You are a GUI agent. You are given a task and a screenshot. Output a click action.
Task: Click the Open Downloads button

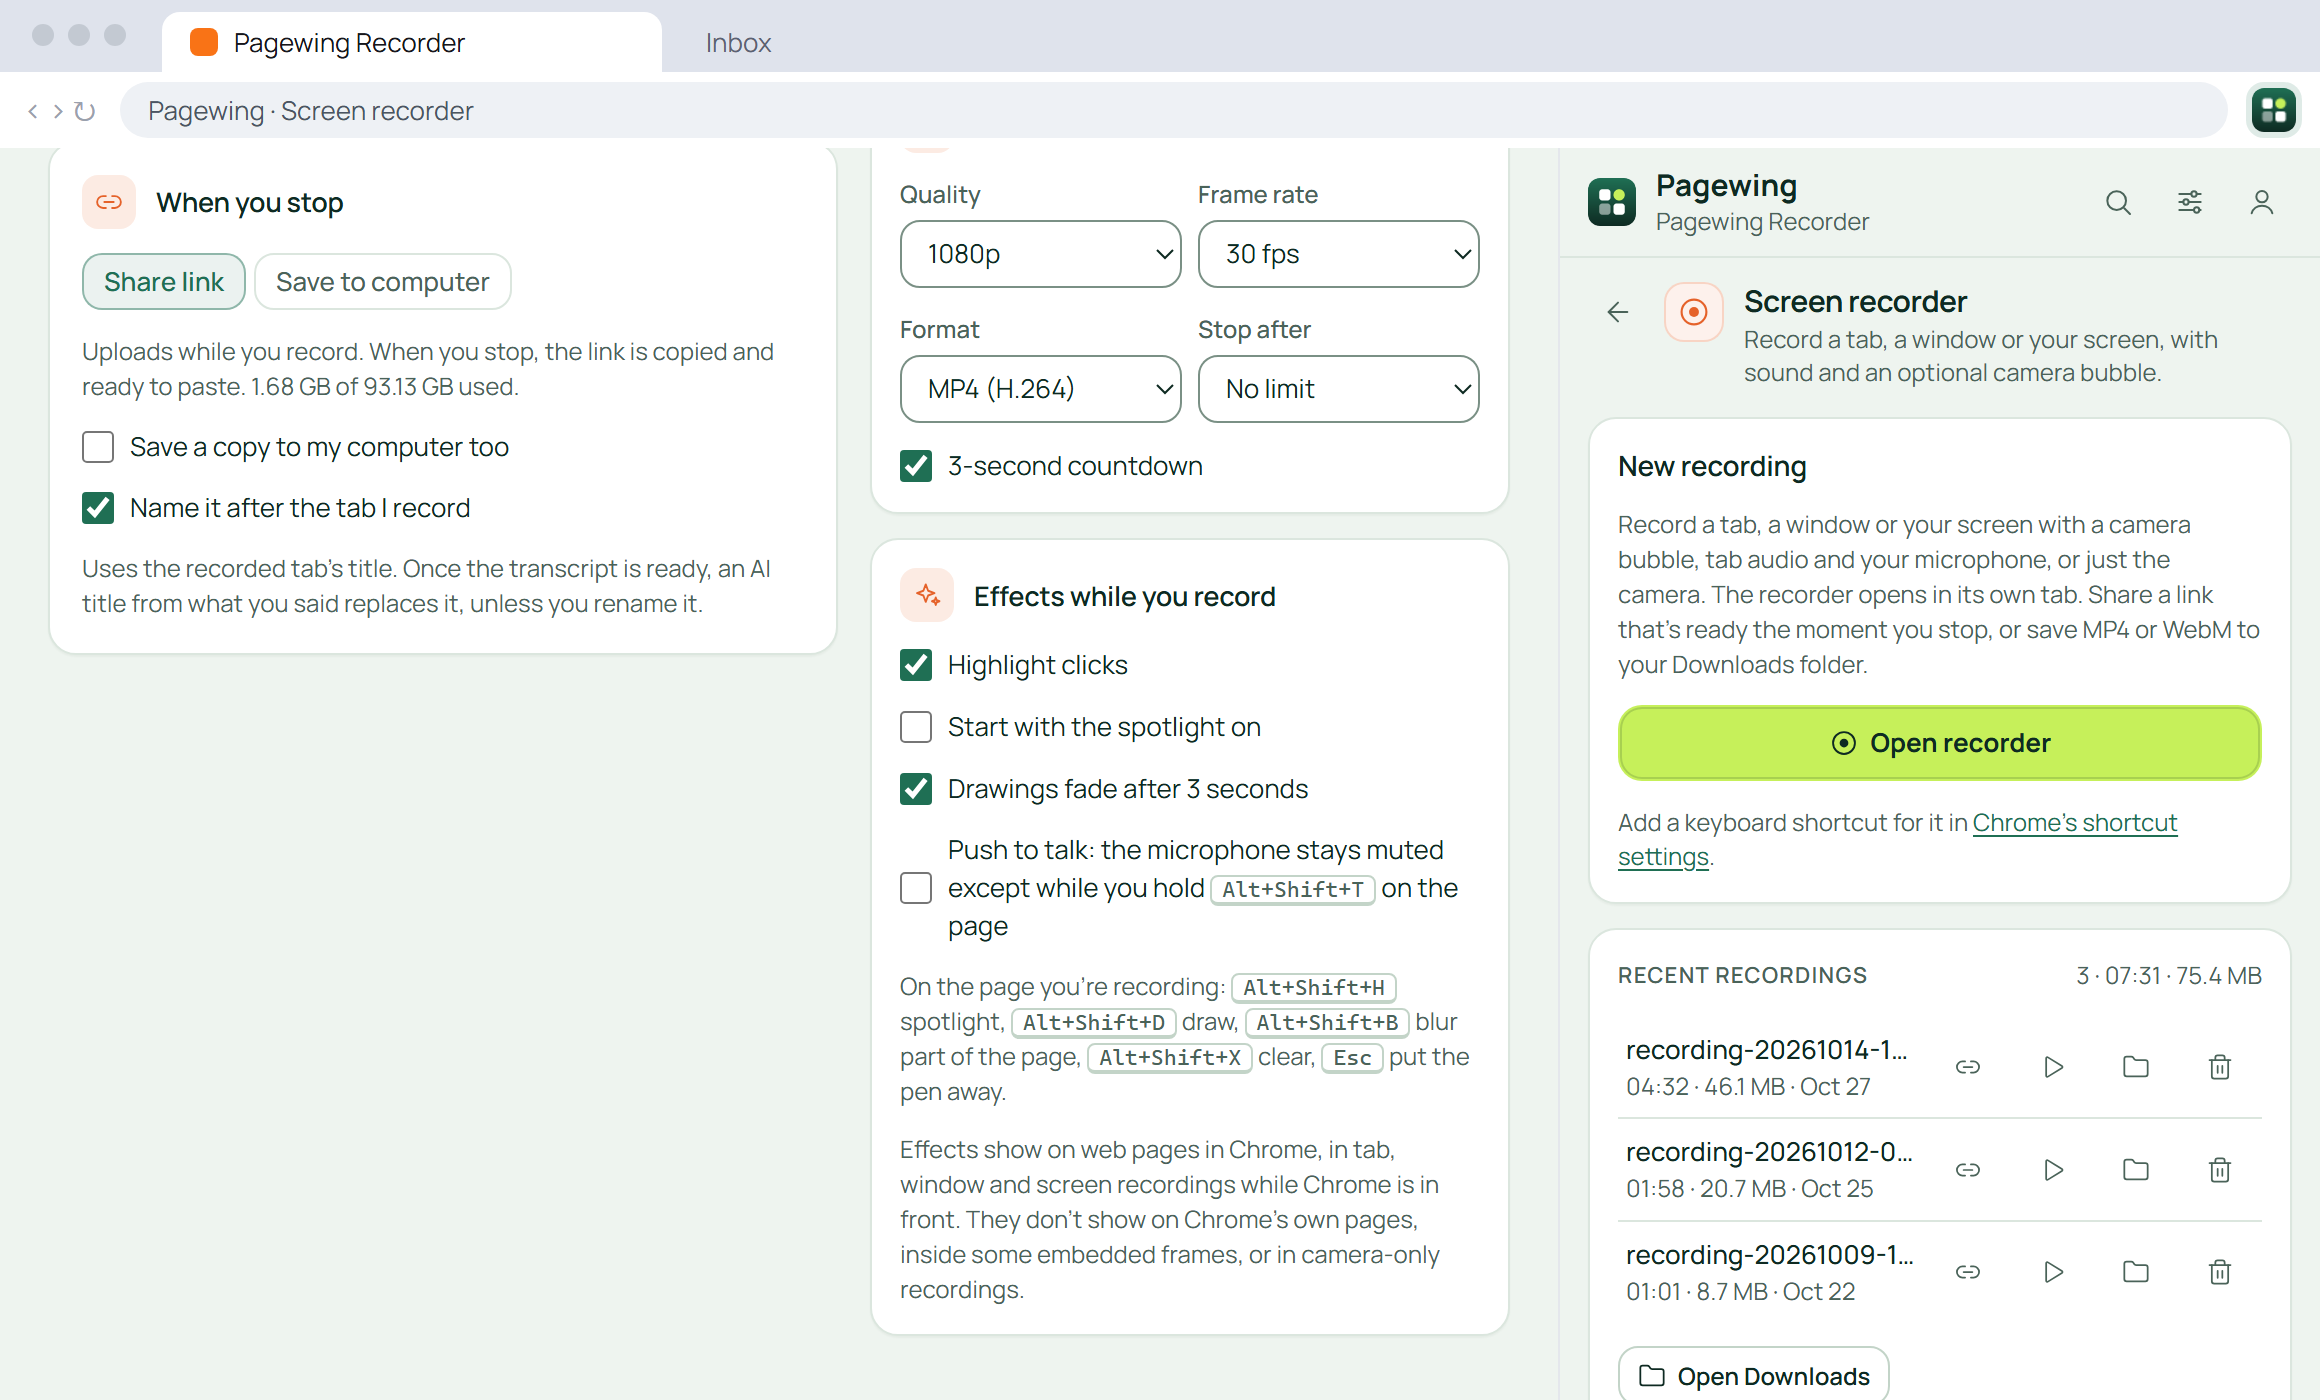1754,1376
